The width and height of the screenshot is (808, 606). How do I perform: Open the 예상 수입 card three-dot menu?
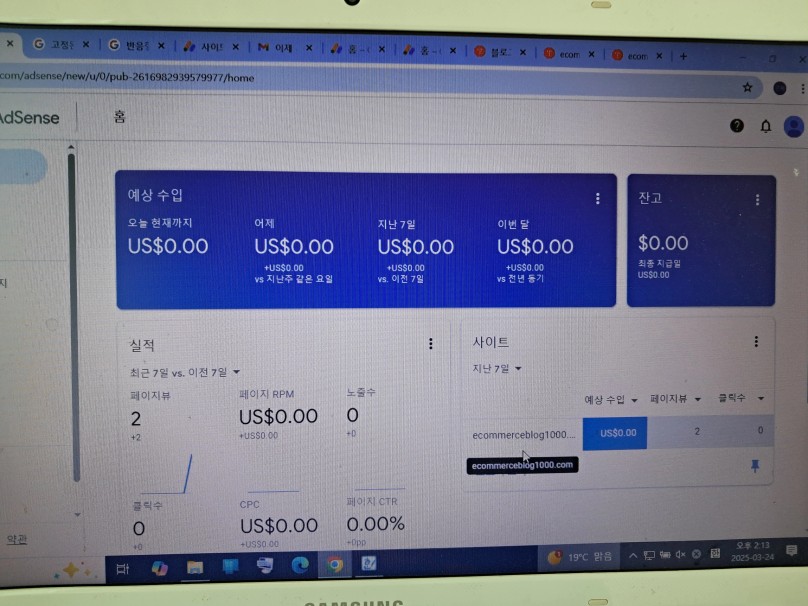click(x=598, y=198)
